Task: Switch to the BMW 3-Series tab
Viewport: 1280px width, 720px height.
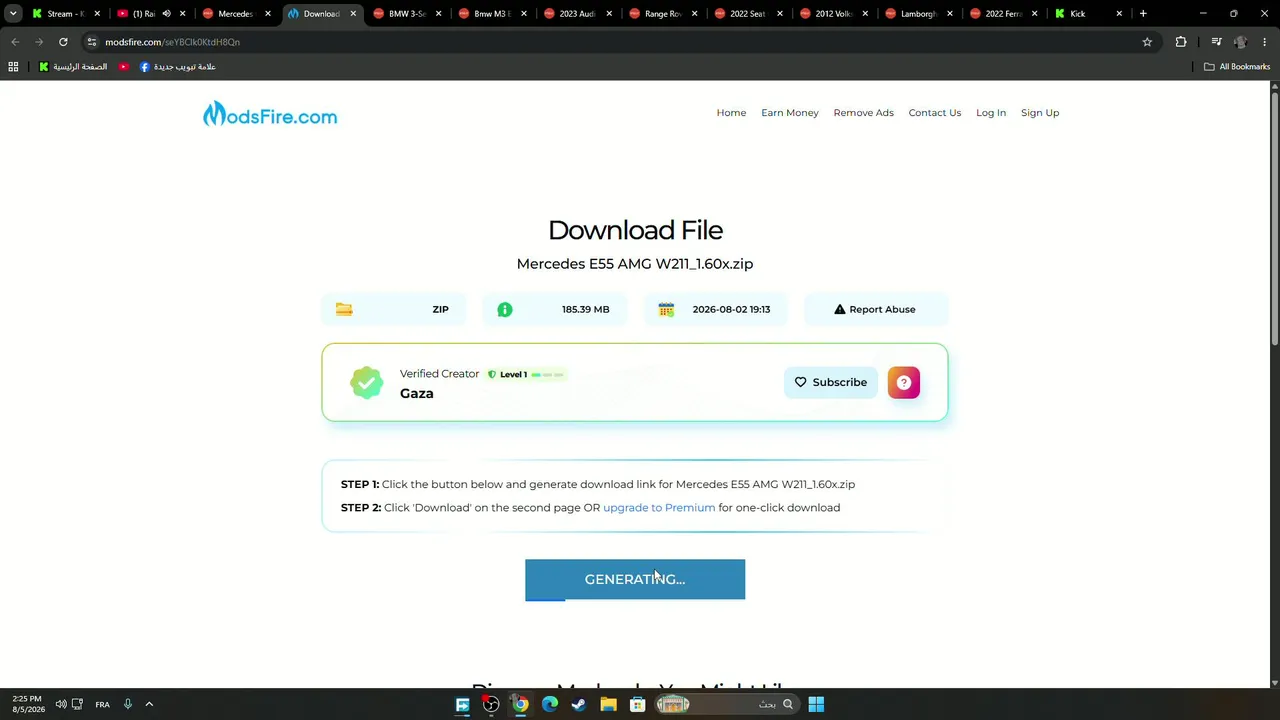Action: [x=406, y=14]
